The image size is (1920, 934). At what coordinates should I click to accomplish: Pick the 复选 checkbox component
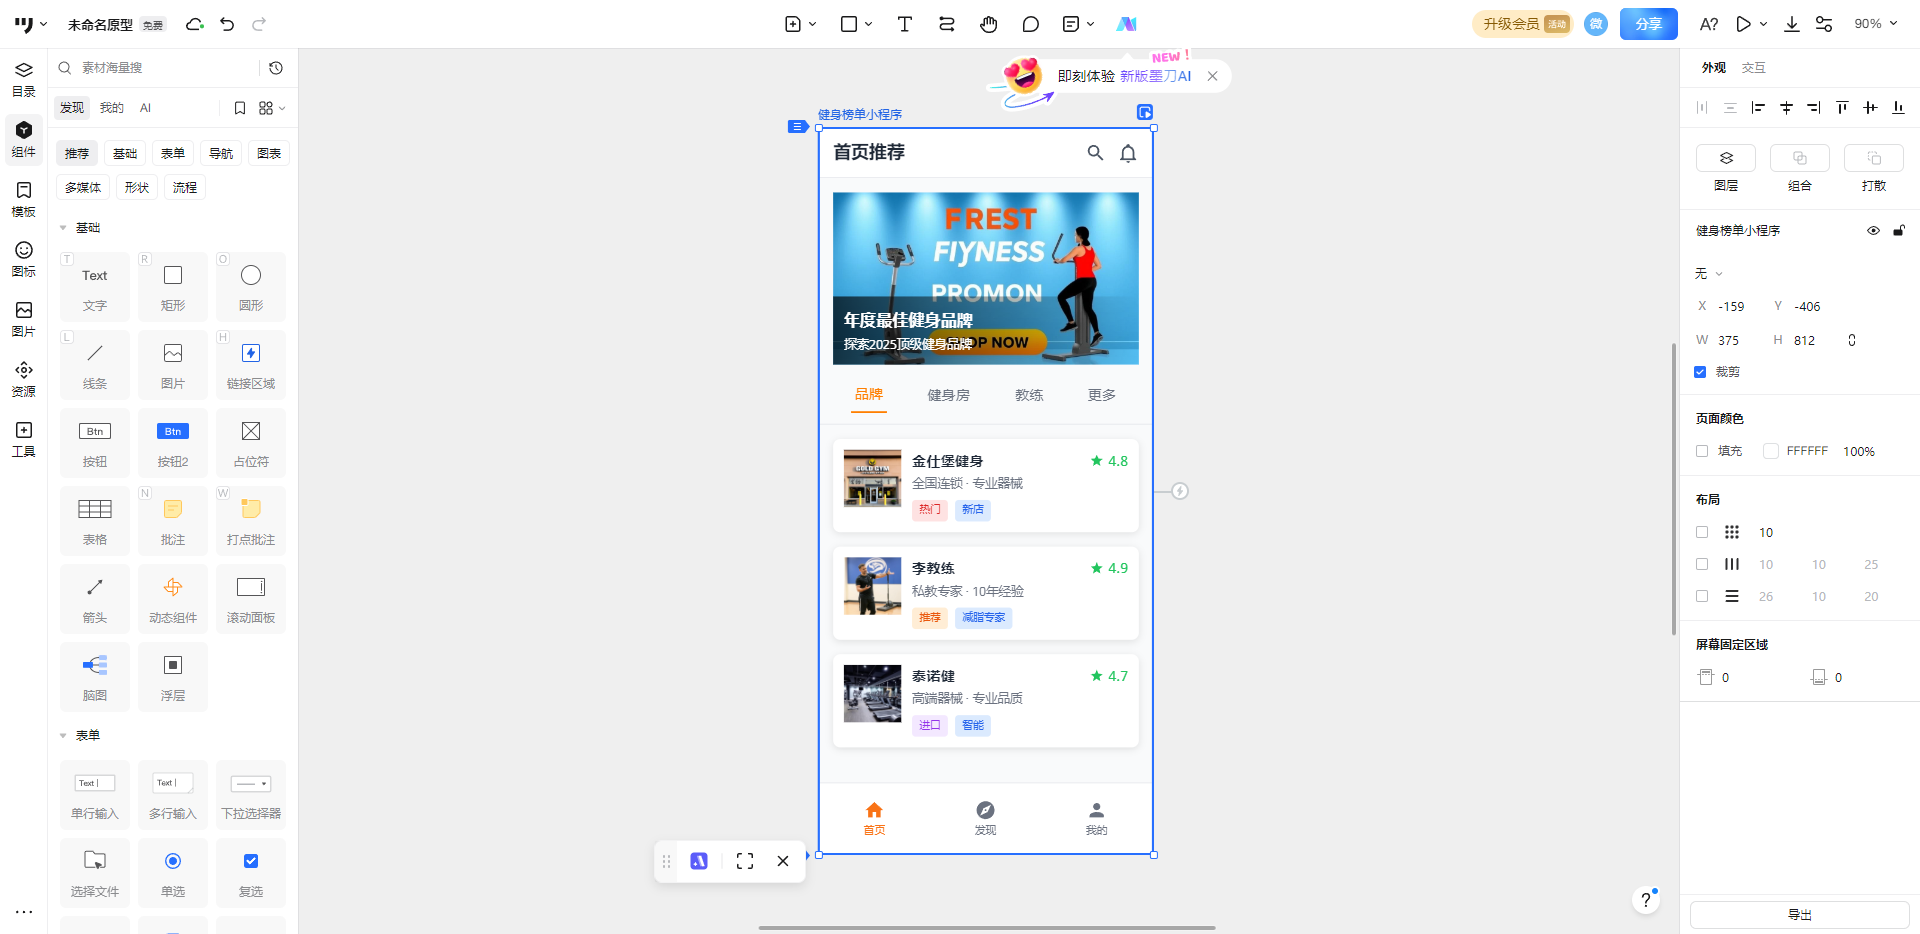(x=251, y=872)
